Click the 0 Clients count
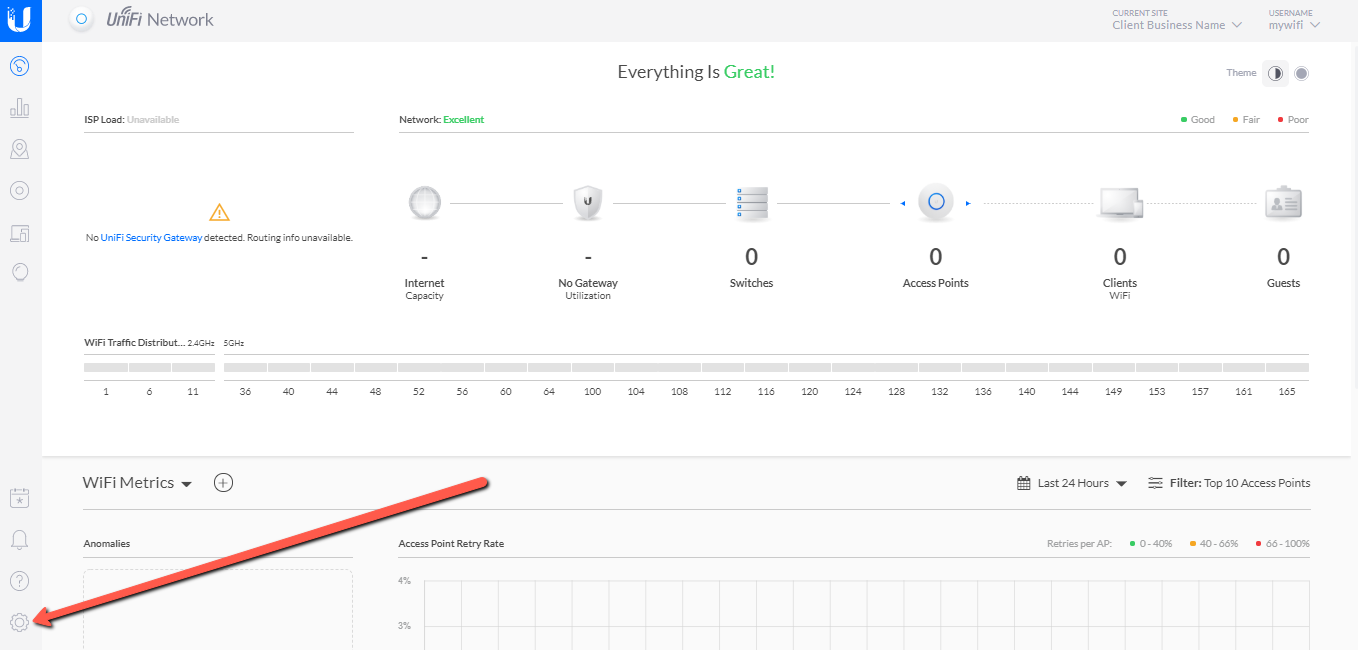1358x650 pixels. [x=1120, y=258]
